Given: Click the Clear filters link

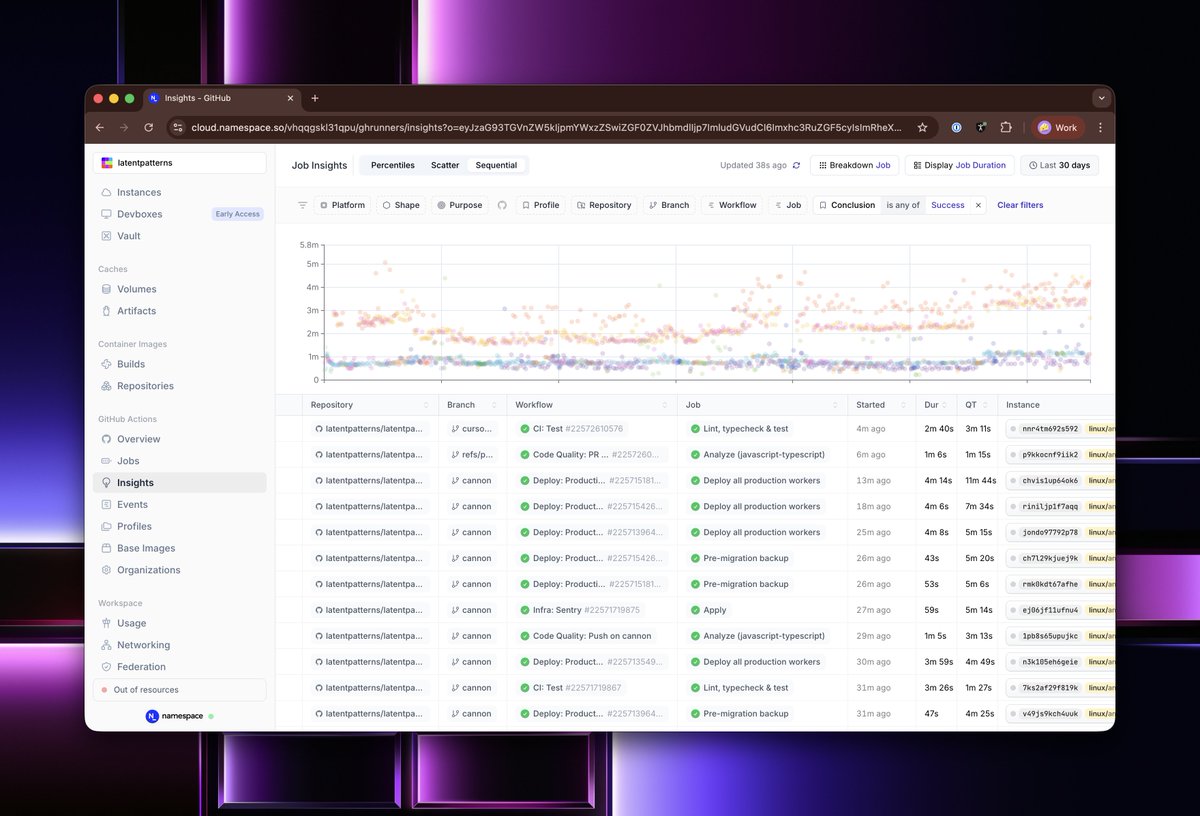Looking at the screenshot, I should pos(1020,205).
